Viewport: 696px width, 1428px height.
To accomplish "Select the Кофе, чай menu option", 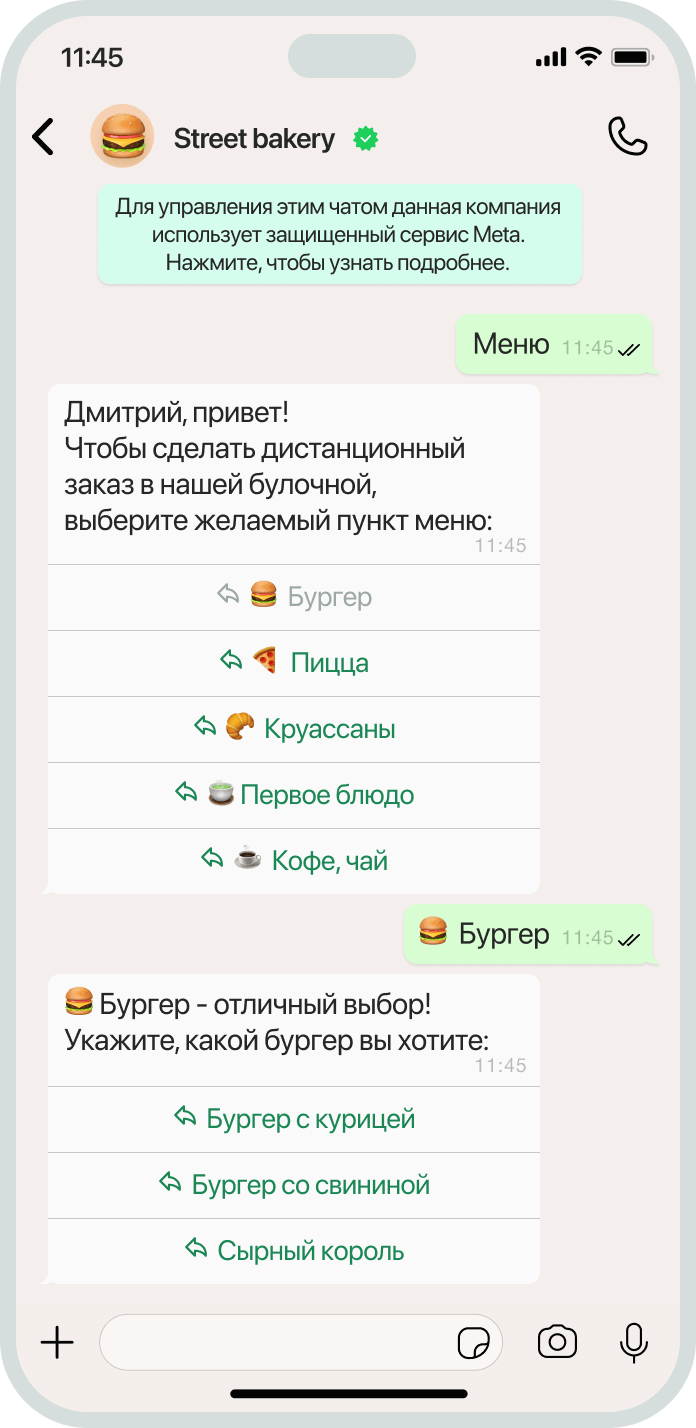I will (294, 861).
